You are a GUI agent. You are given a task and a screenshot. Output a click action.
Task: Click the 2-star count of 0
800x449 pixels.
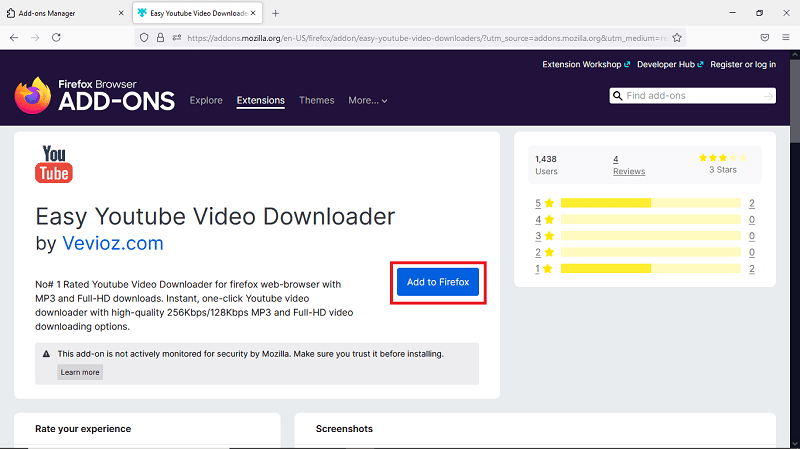pyautogui.click(x=752, y=252)
